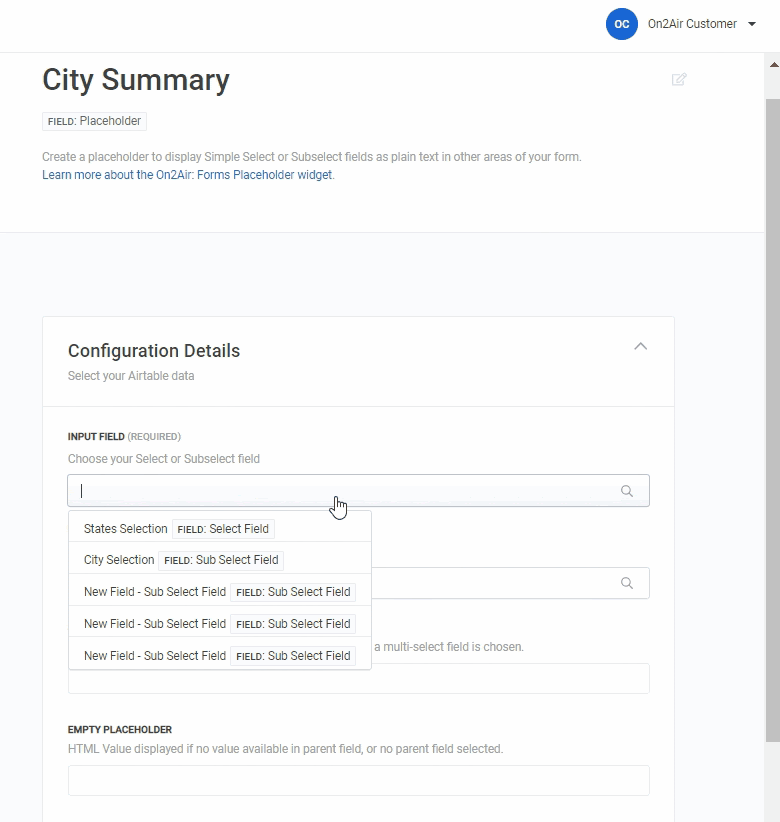
Task: Click the scrollbar up arrow
Action: [x=773, y=63]
